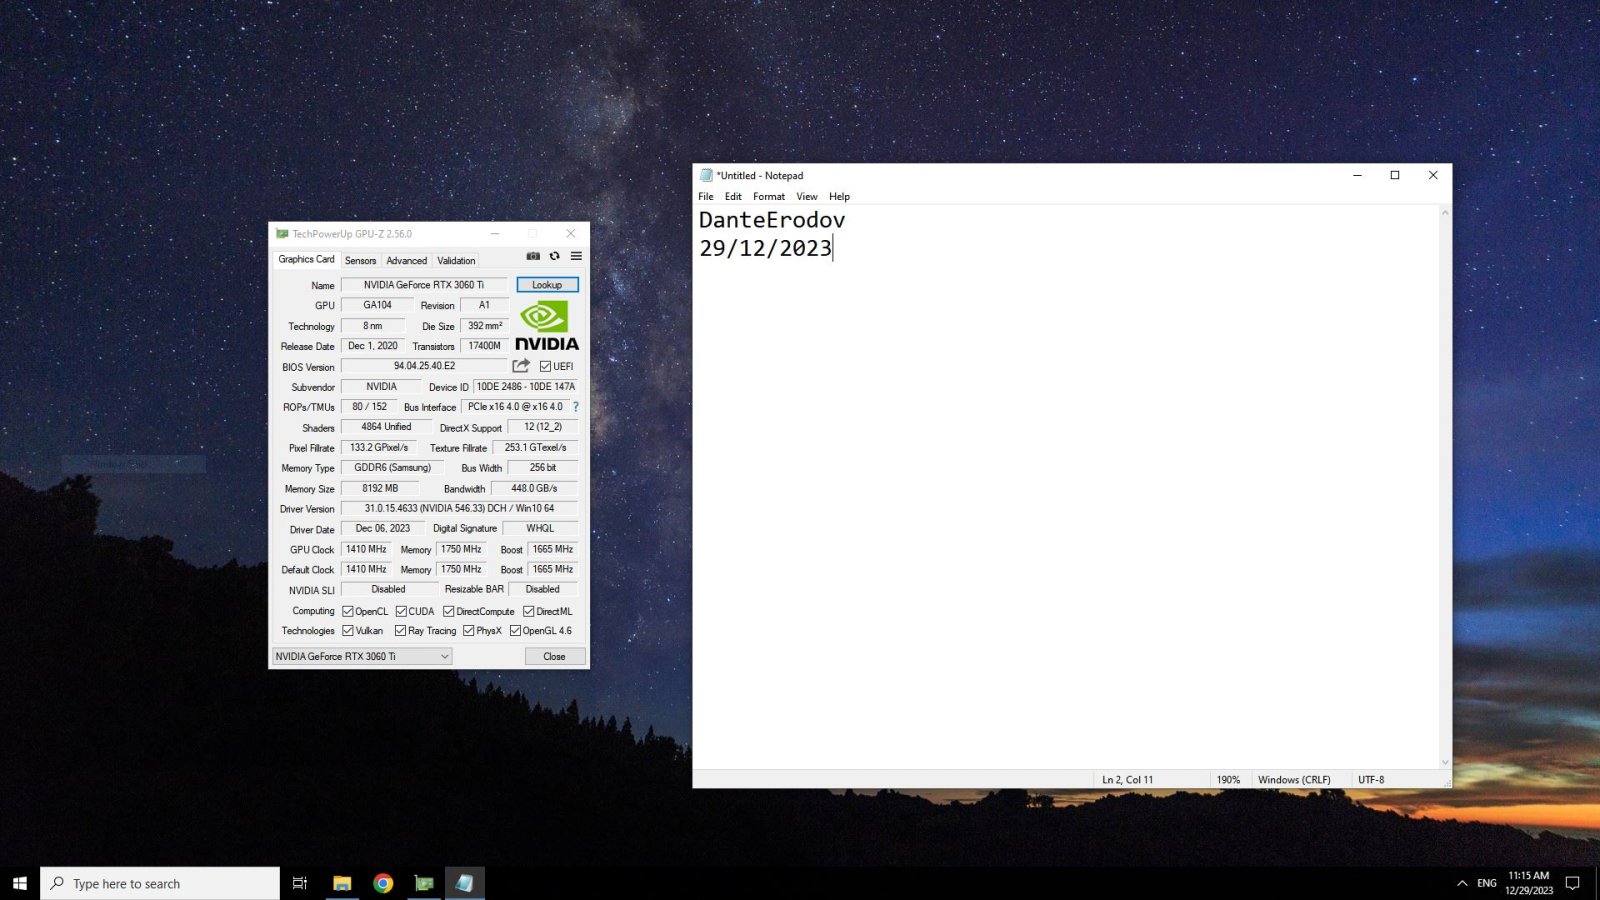Click the UTF-8 encoding status entry

coord(1371,780)
